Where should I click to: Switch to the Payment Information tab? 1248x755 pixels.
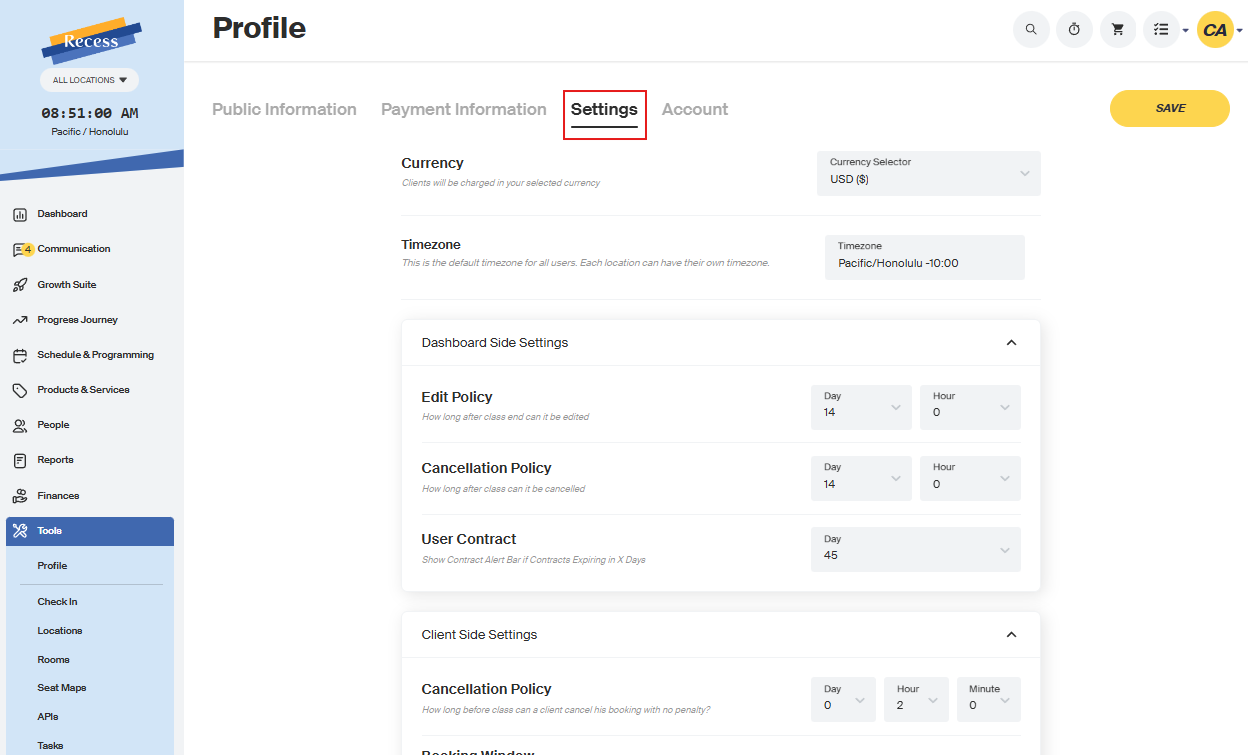[463, 110]
